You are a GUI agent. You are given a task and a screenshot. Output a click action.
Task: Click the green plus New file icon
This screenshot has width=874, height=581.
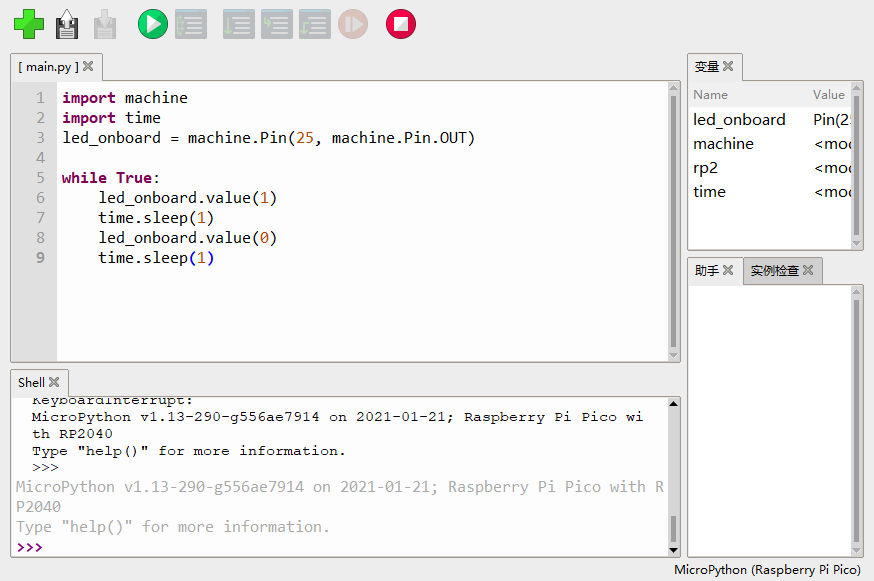tap(29, 23)
